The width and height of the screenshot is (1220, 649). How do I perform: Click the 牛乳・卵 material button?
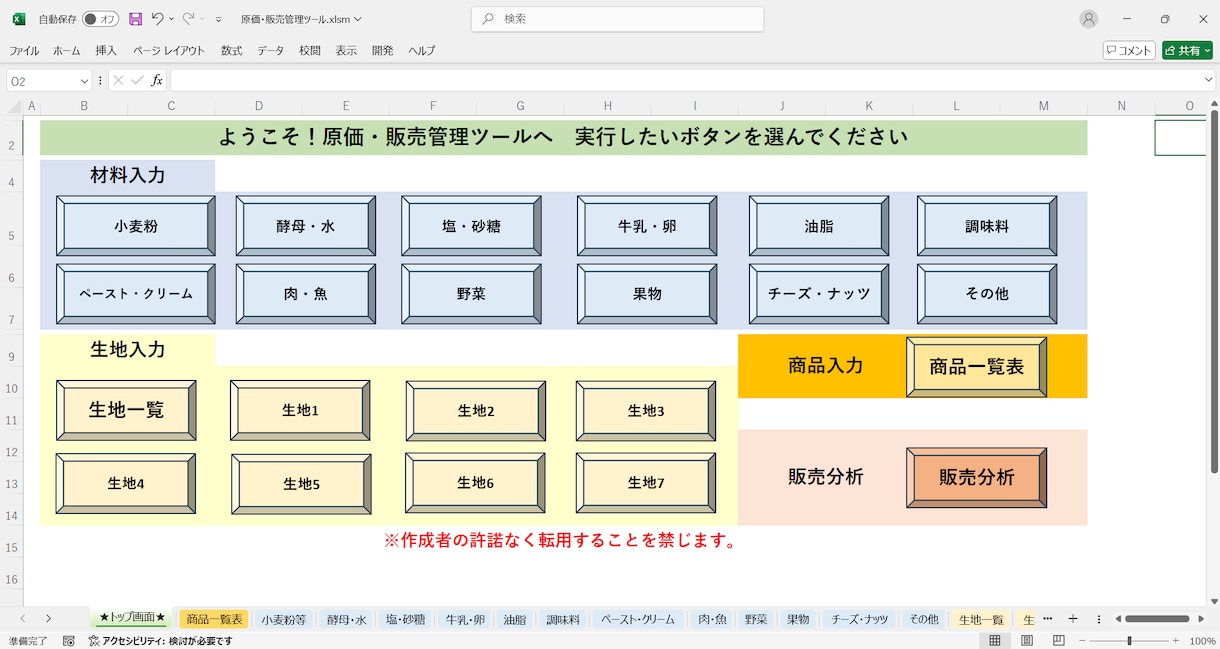point(647,226)
